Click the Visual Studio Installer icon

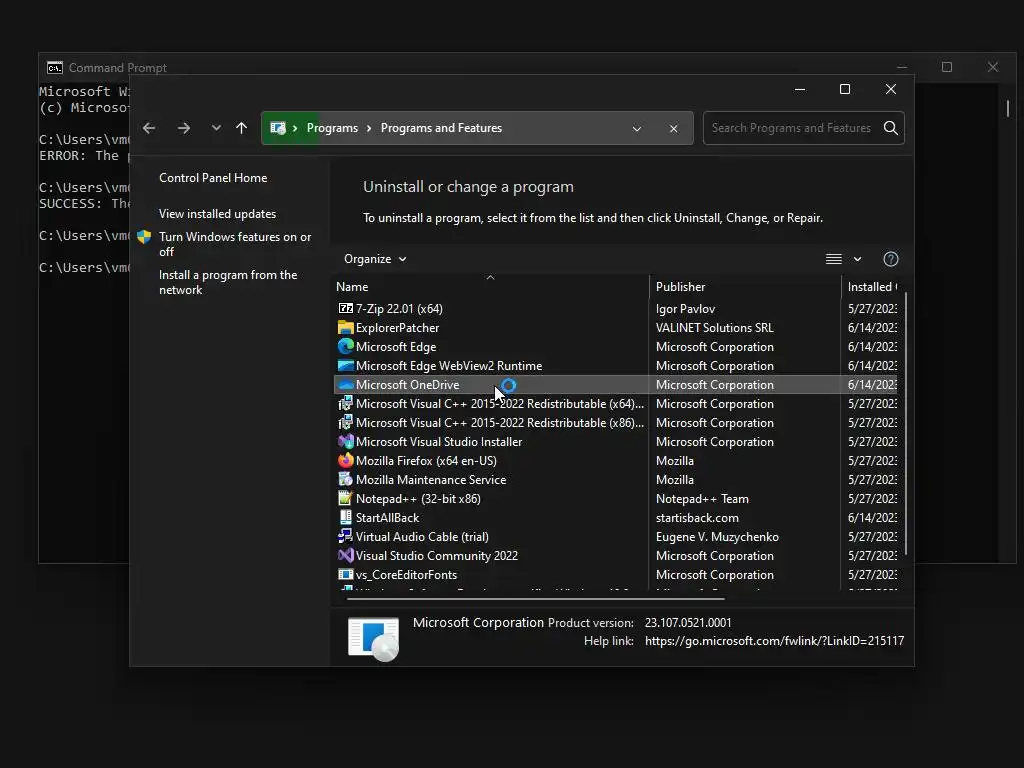click(345, 441)
